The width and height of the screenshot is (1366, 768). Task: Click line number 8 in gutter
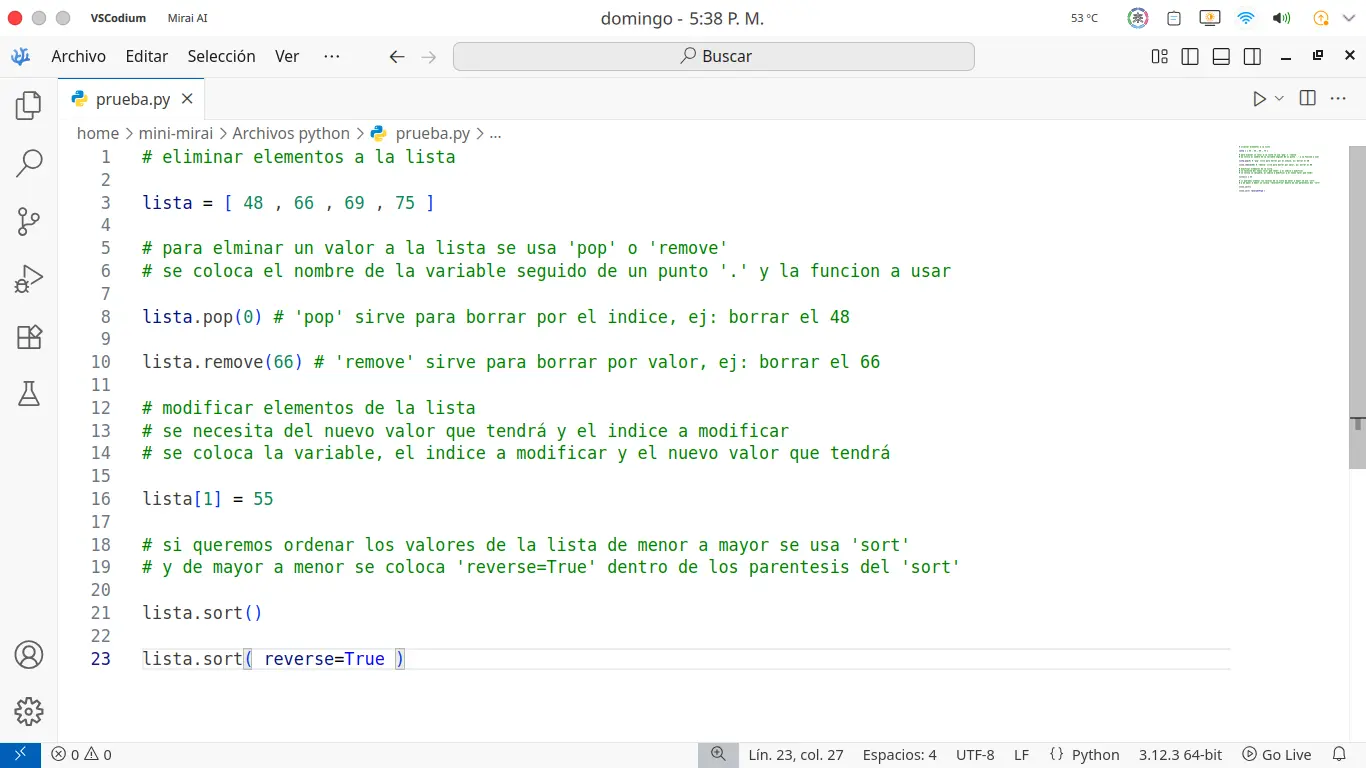(x=106, y=317)
